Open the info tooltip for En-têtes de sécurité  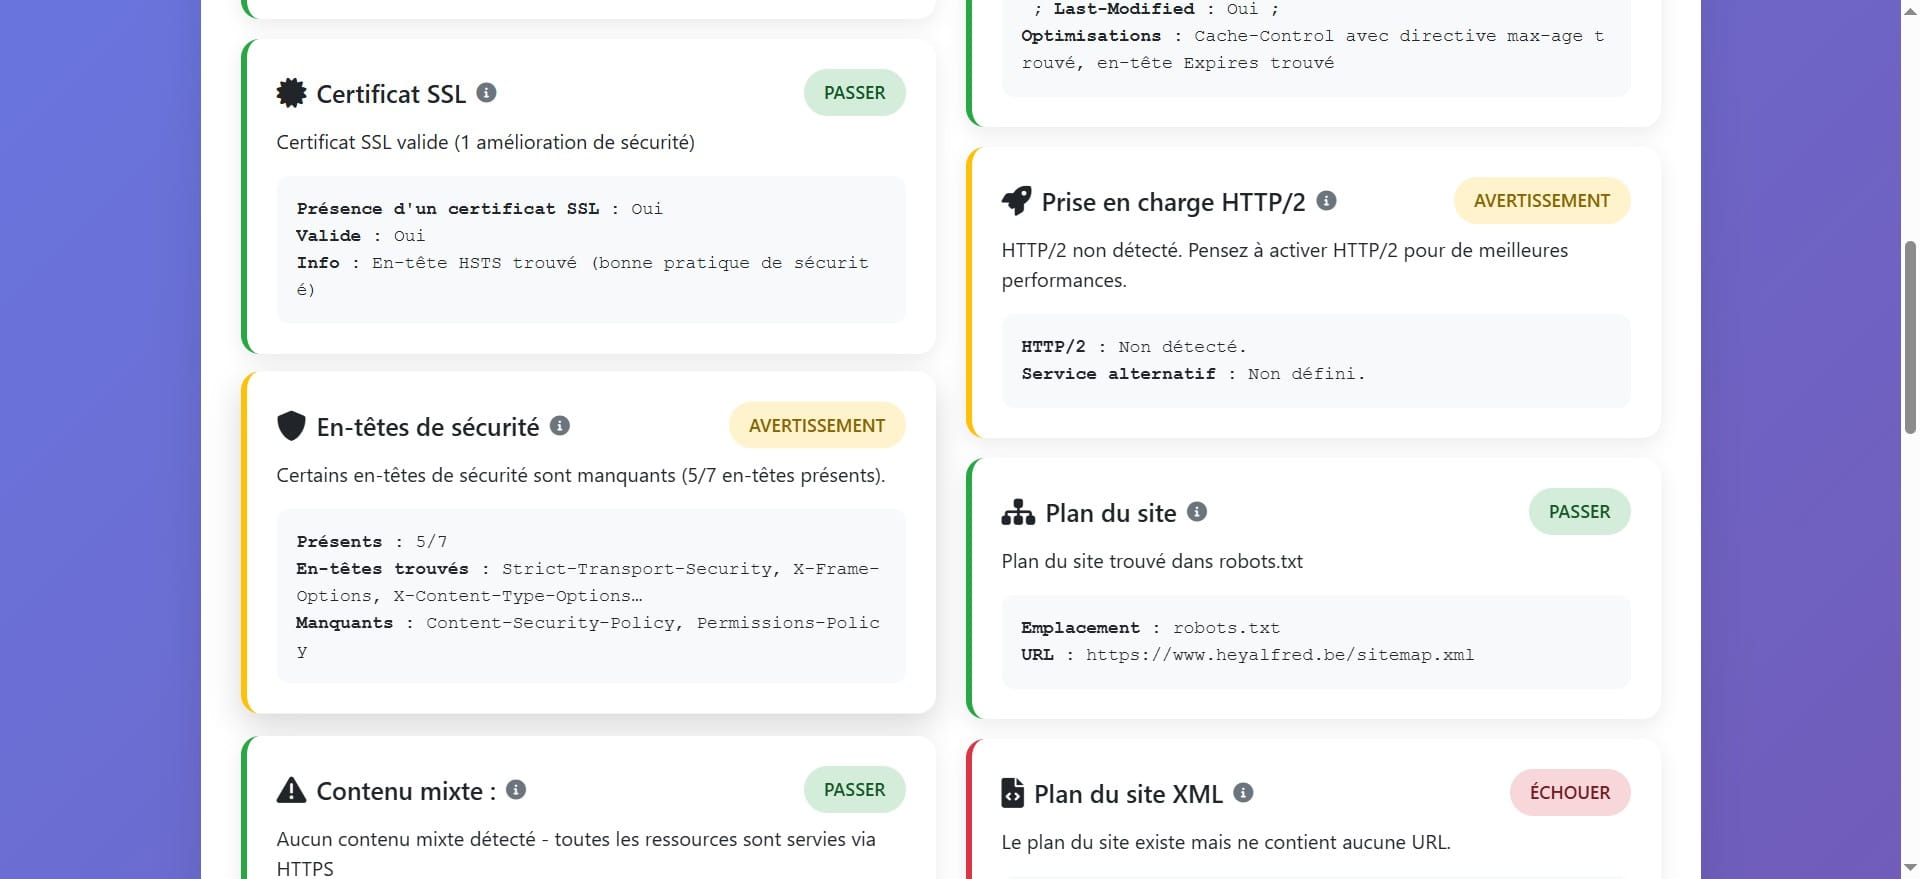(561, 426)
